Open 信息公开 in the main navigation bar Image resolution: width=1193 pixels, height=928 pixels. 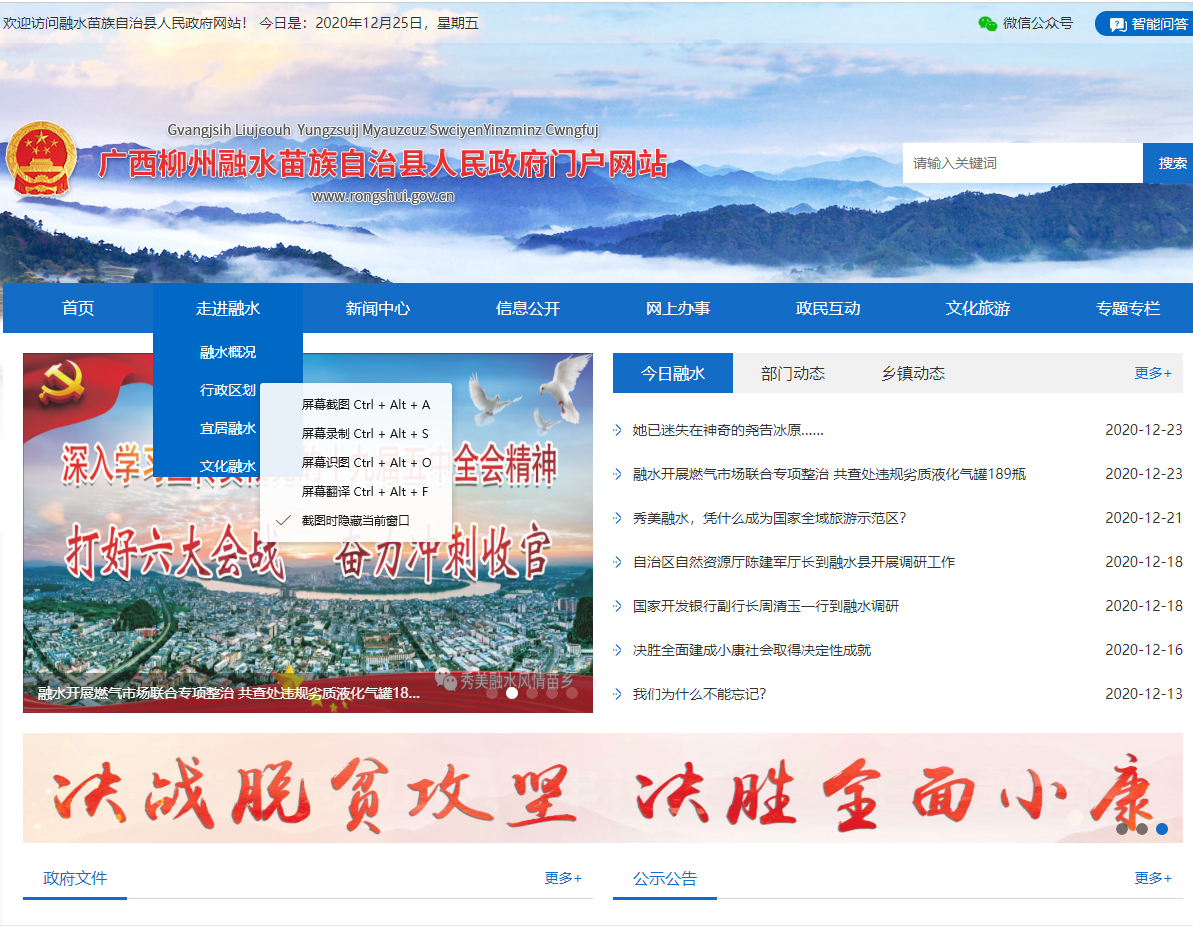pos(528,308)
